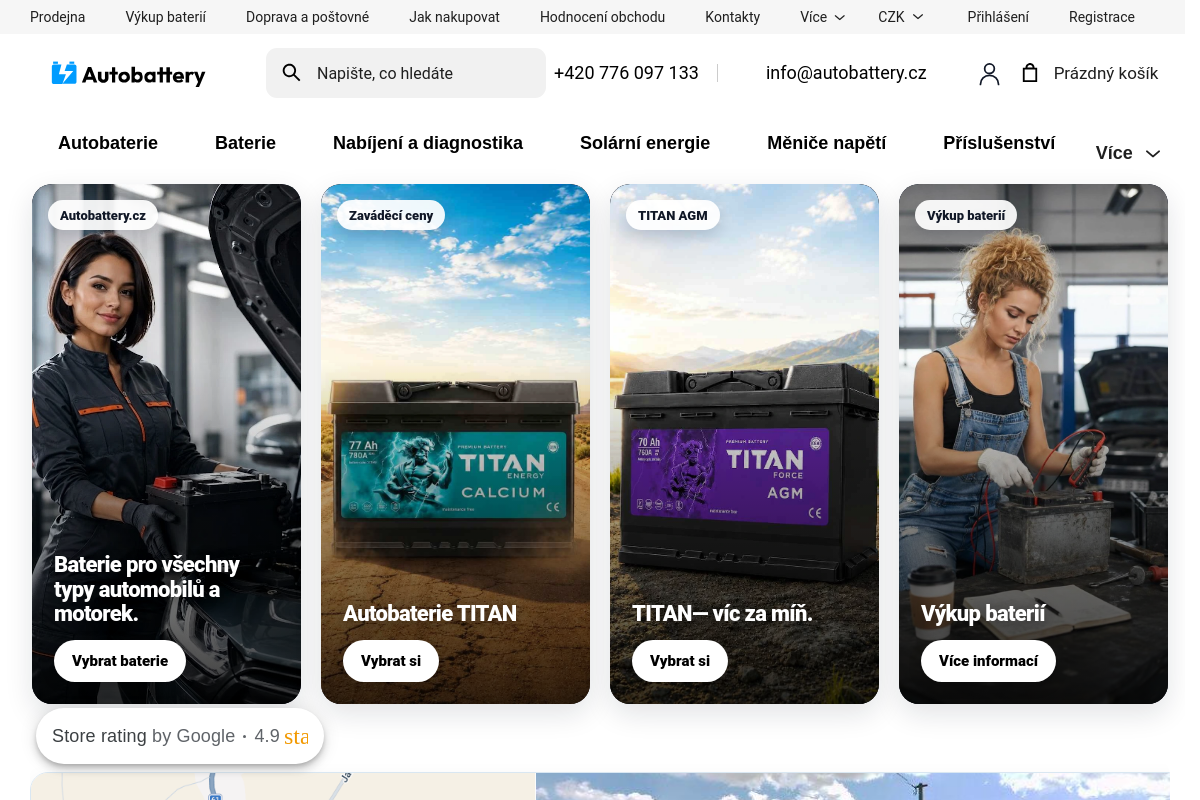Click the Zaváděcí ceny badge

point(391,215)
